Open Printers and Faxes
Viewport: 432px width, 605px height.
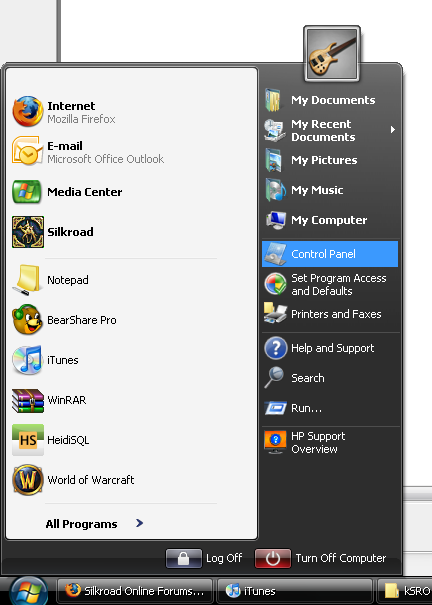click(330, 314)
